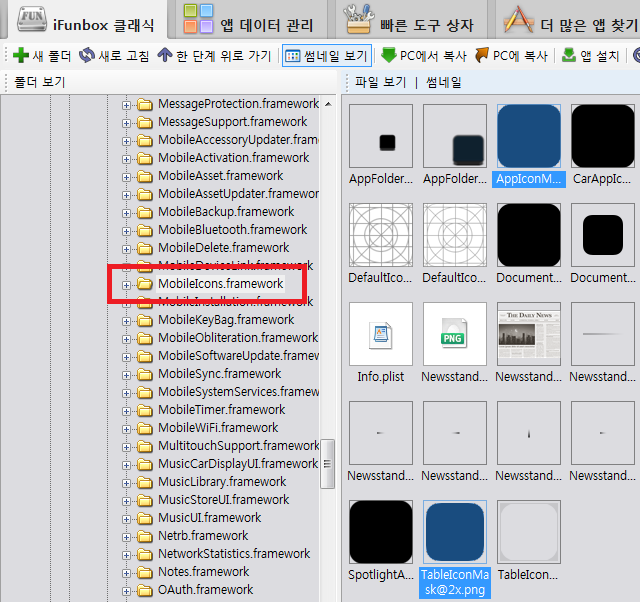Viewport: 640px width, 602px height.
Task: Select the AppIconM... blue thumbnail
Action: click(x=529, y=136)
